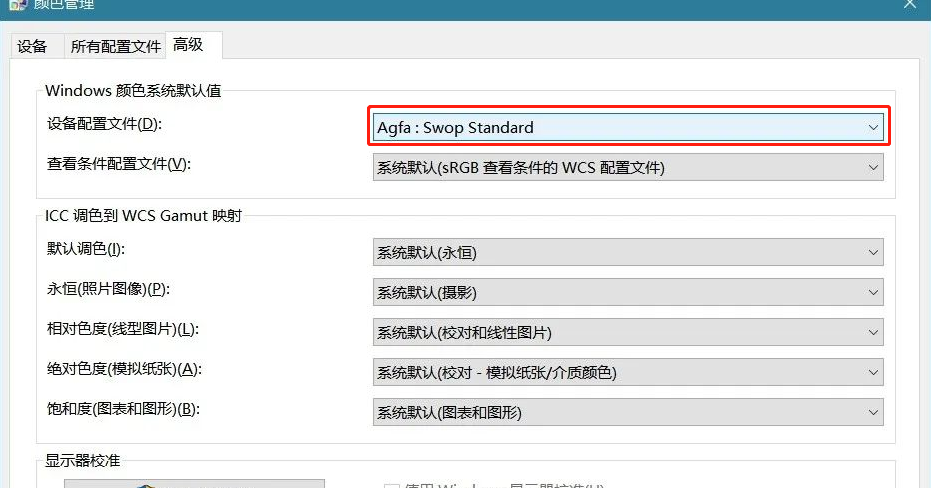
Task: Open the Agfa : Swop Standard dropdown
Action: pos(627,127)
